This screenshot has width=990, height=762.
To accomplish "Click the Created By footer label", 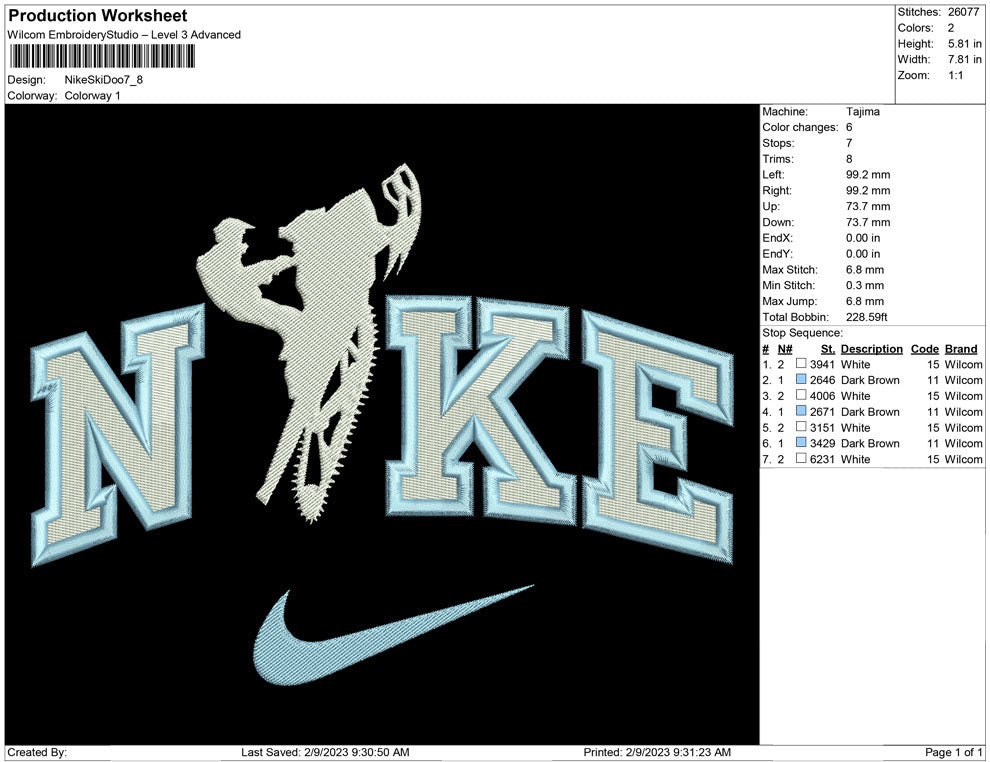I will 37,752.
